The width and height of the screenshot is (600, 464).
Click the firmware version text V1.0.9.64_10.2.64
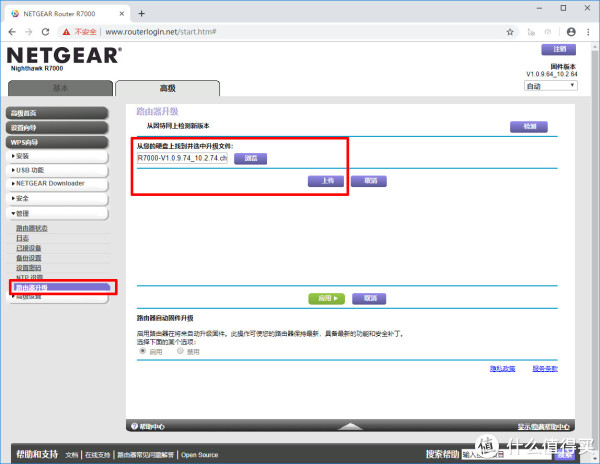point(552,74)
